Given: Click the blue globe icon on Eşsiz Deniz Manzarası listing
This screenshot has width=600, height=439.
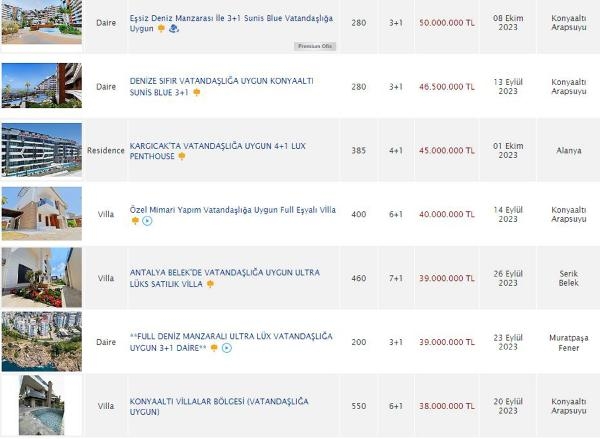Looking at the screenshot, I should 174,29.
